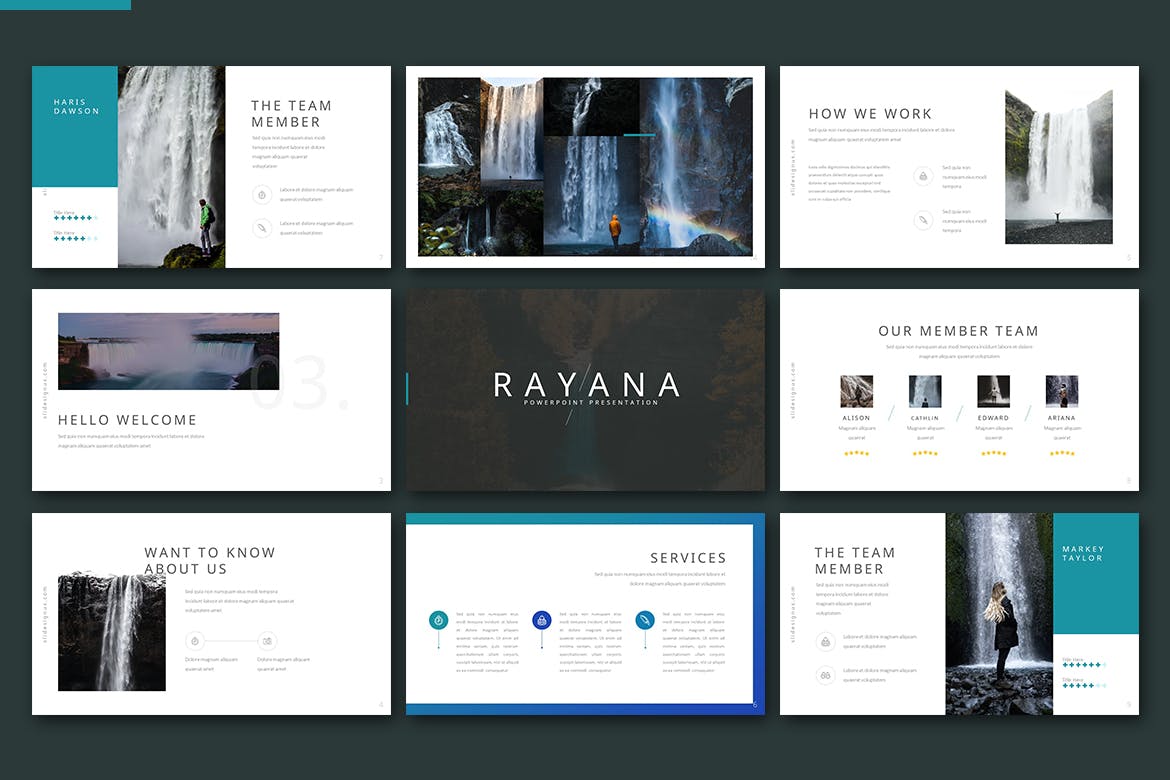Select Arjana's member photo
Screen dimensions: 1170x780
point(1062,391)
